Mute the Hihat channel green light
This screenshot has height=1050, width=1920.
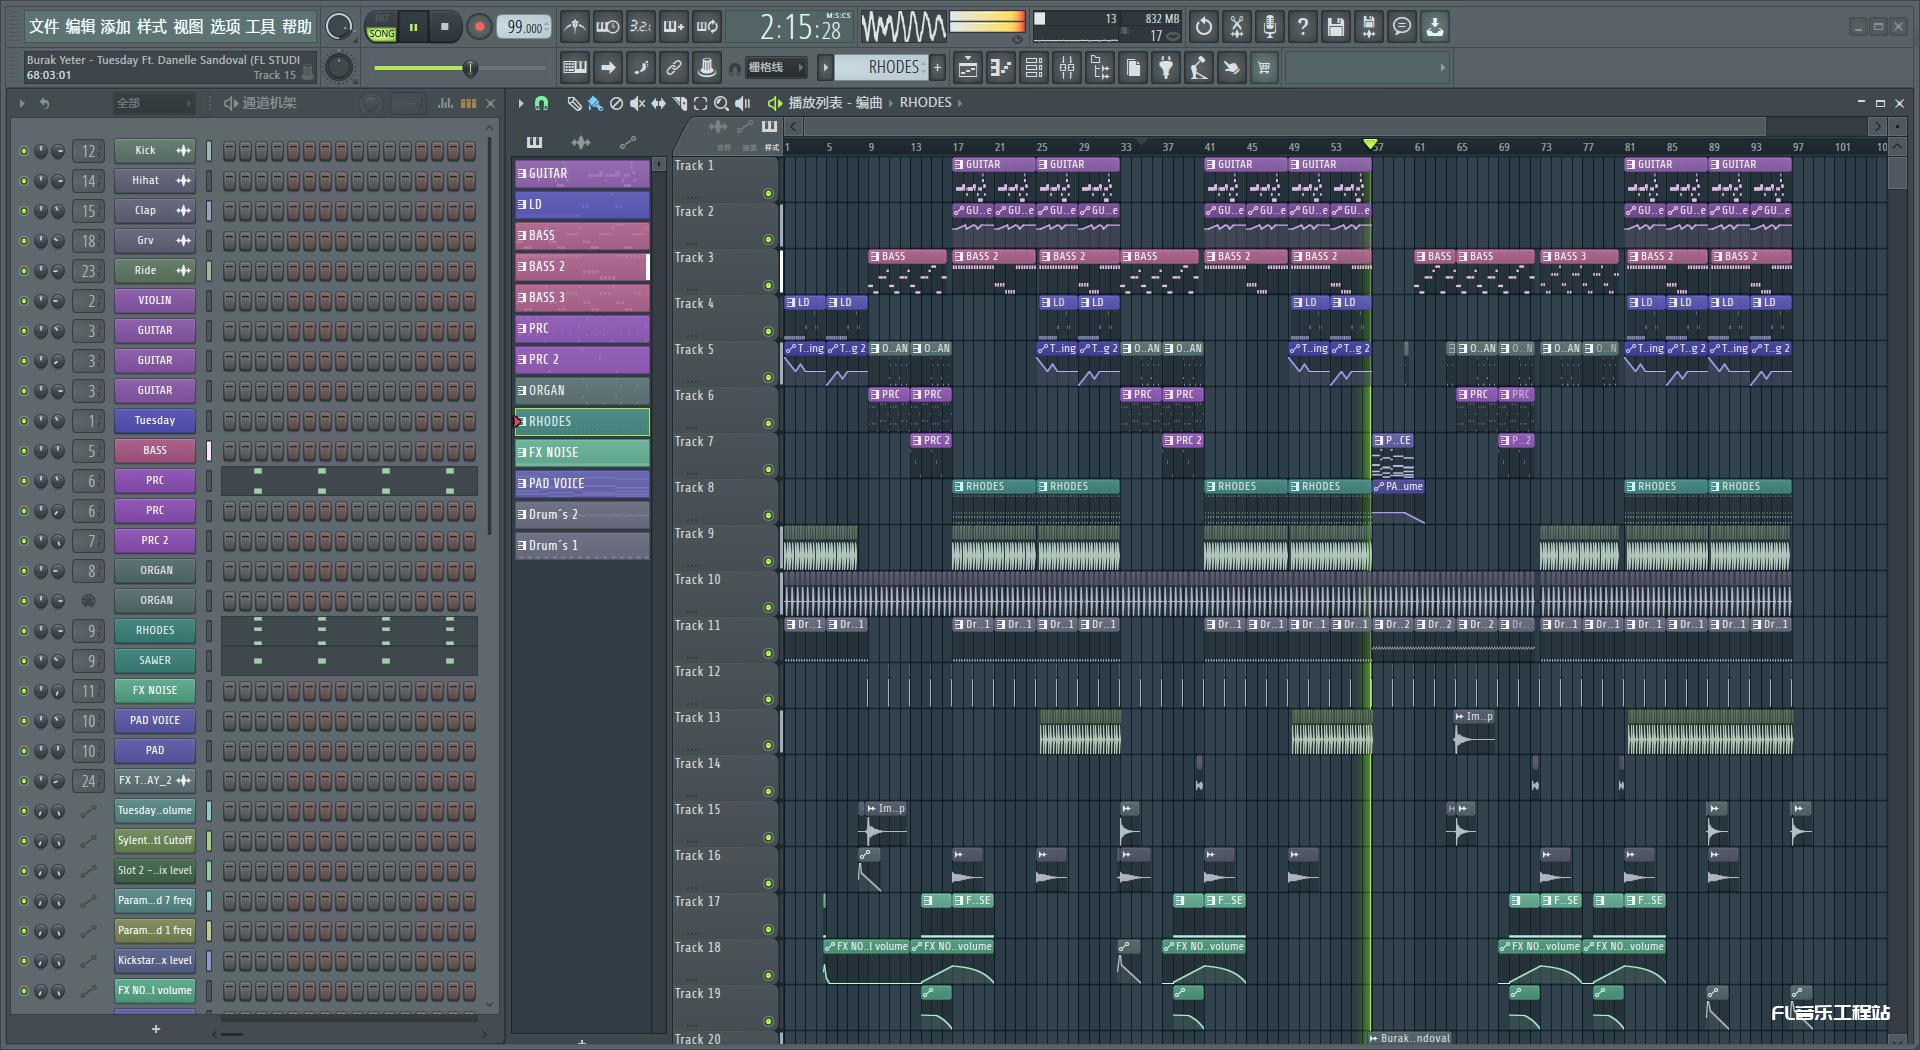tap(24, 181)
